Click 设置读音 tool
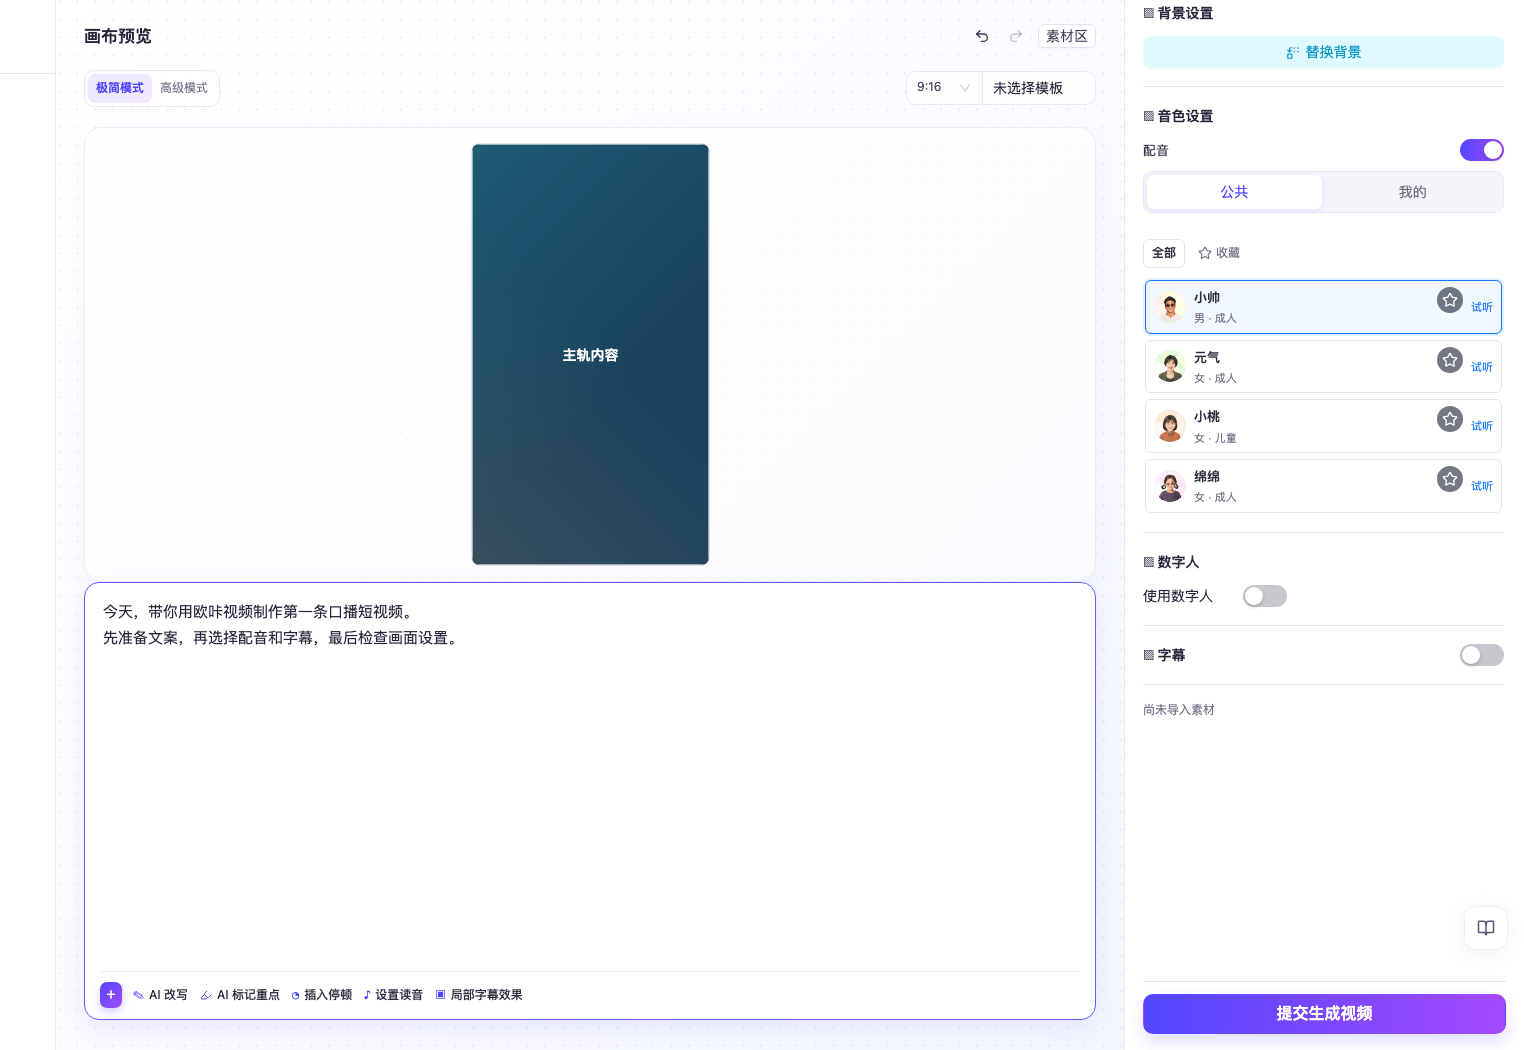Screen dimensions: 1524x1050 point(393,995)
